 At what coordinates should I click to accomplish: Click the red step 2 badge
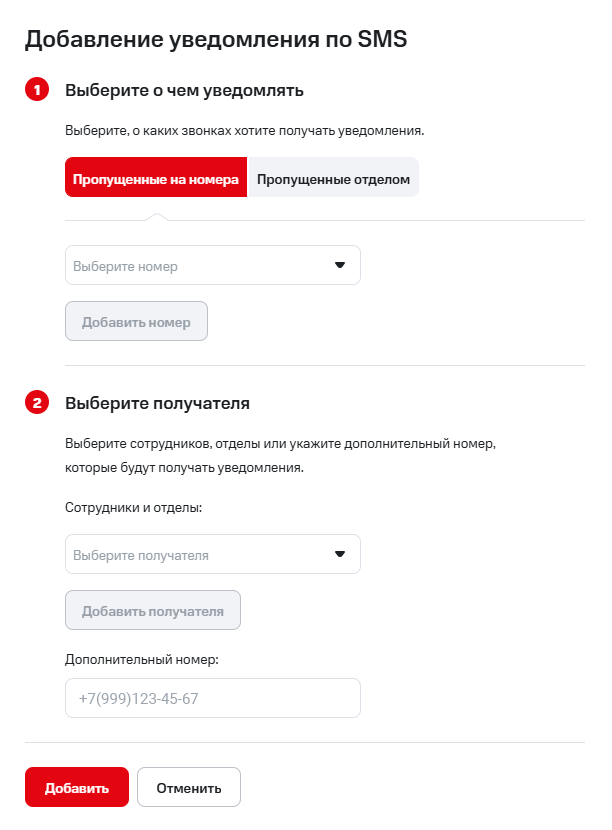click(x=37, y=404)
